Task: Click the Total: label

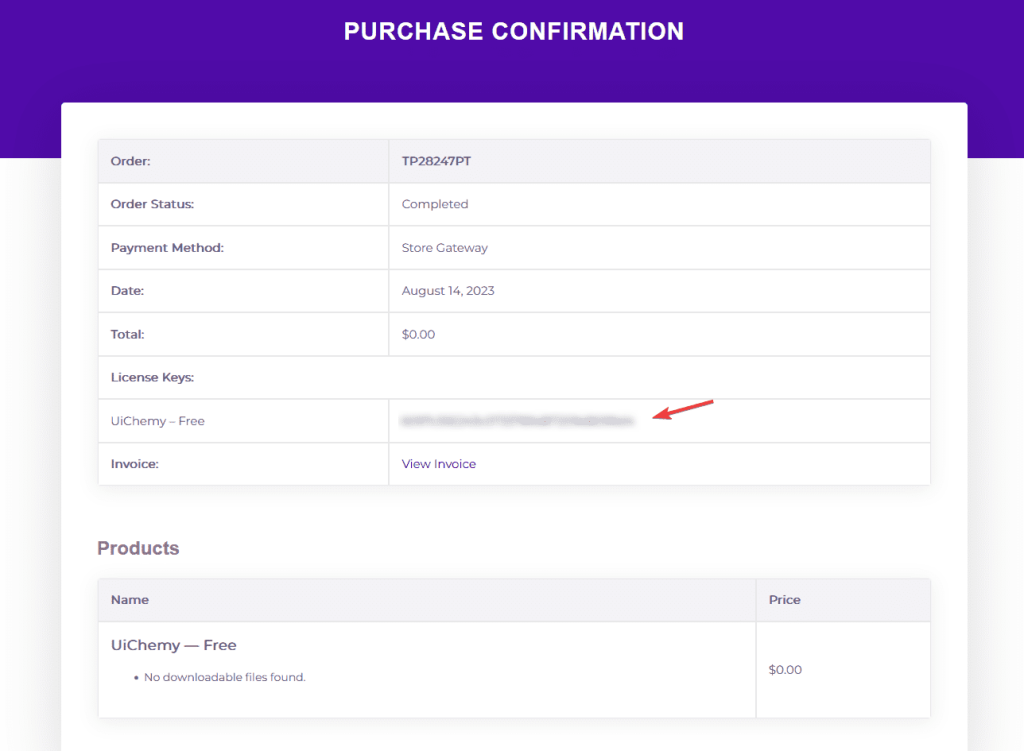Action: (x=127, y=334)
